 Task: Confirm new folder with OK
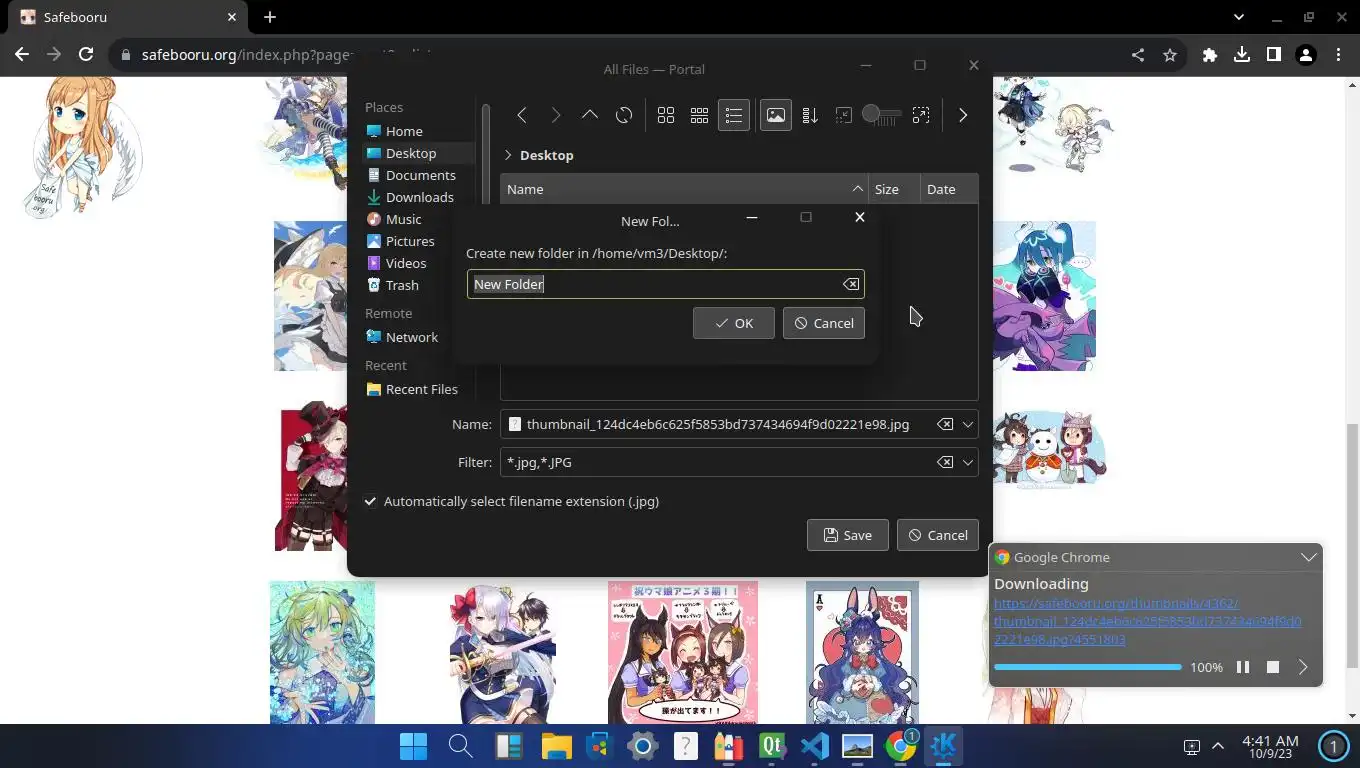click(x=733, y=323)
